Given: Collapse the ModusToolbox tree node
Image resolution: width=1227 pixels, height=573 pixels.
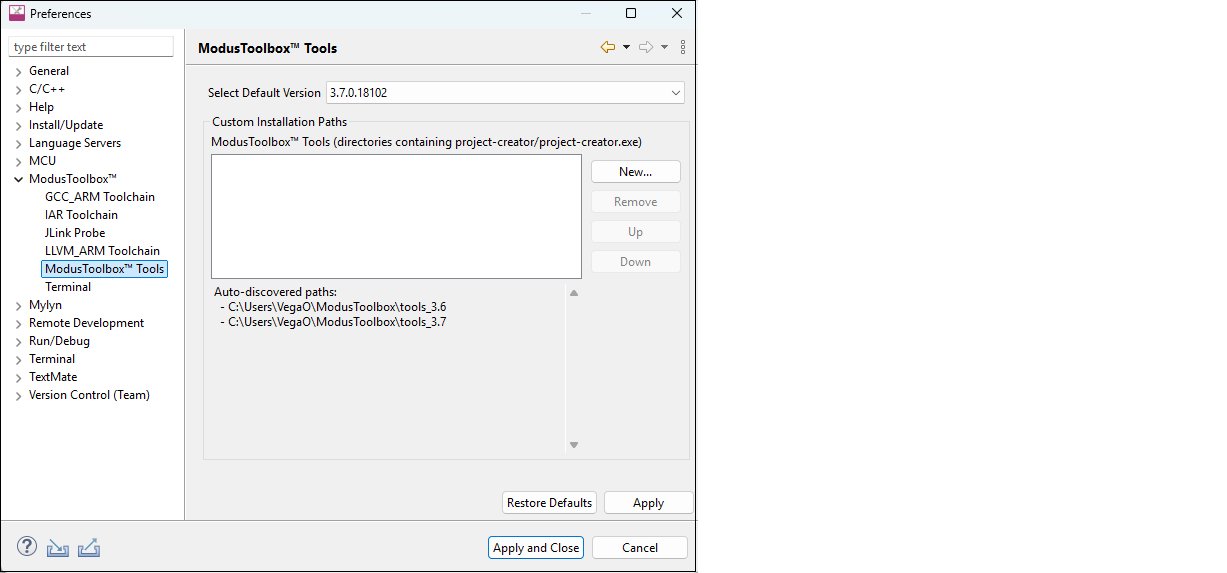Looking at the screenshot, I should click(19, 180).
